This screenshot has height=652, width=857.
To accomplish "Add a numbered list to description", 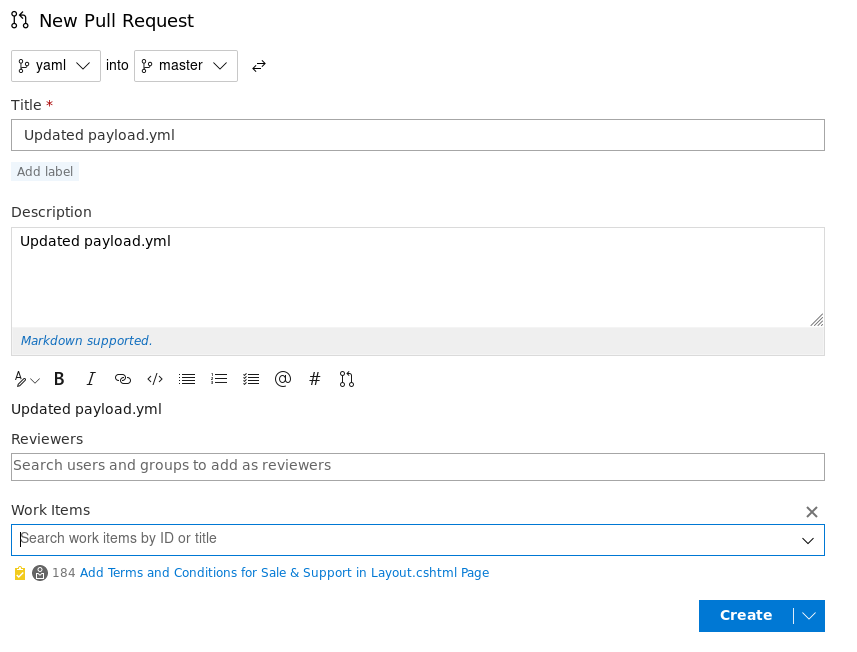I will 219,379.
